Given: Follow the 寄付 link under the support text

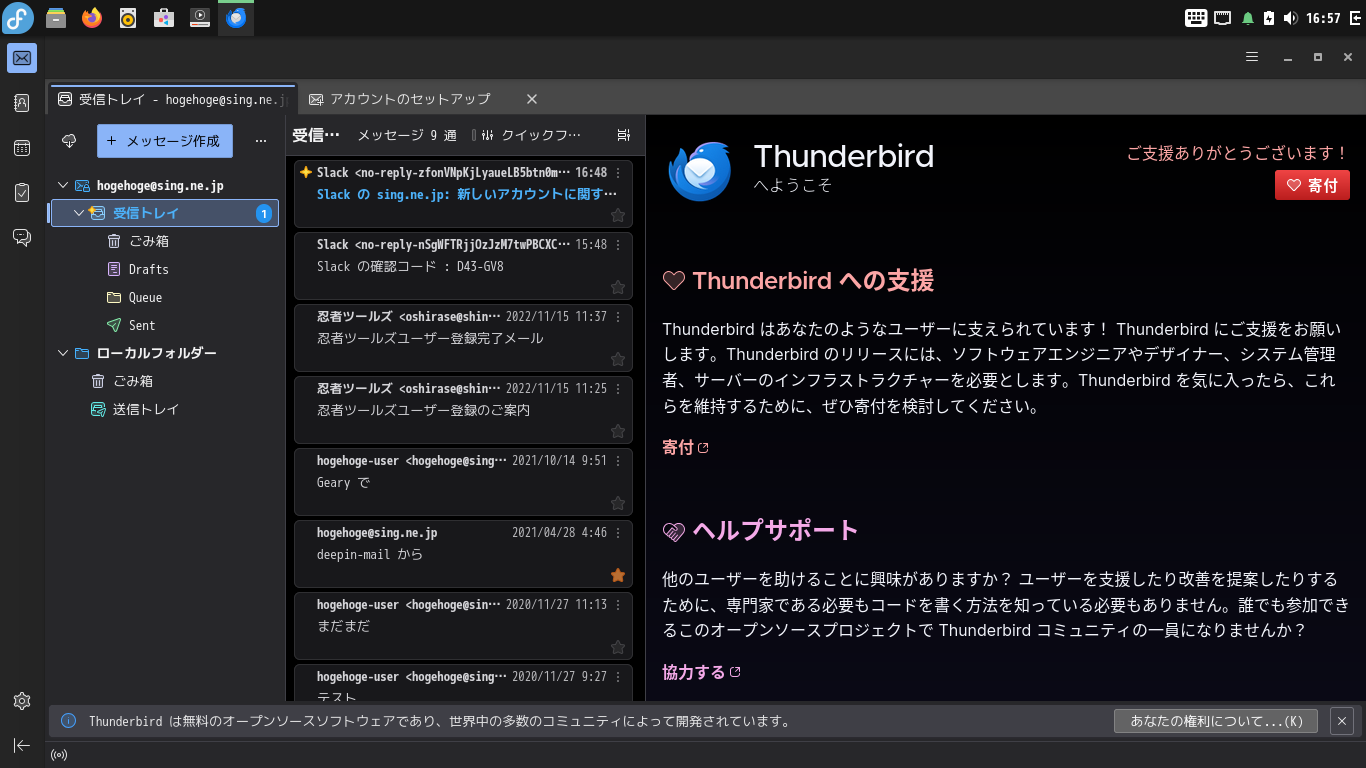Looking at the screenshot, I should click(x=685, y=448).
